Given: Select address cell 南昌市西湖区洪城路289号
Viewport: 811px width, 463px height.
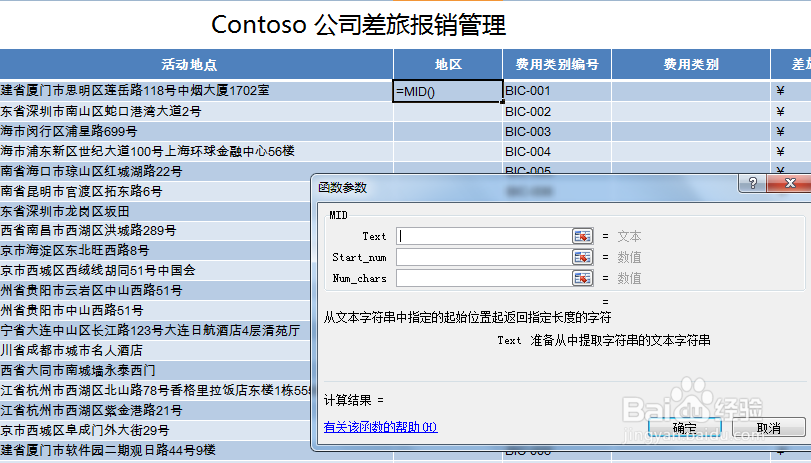Looking at the screenshot, I should click(155, 231).
